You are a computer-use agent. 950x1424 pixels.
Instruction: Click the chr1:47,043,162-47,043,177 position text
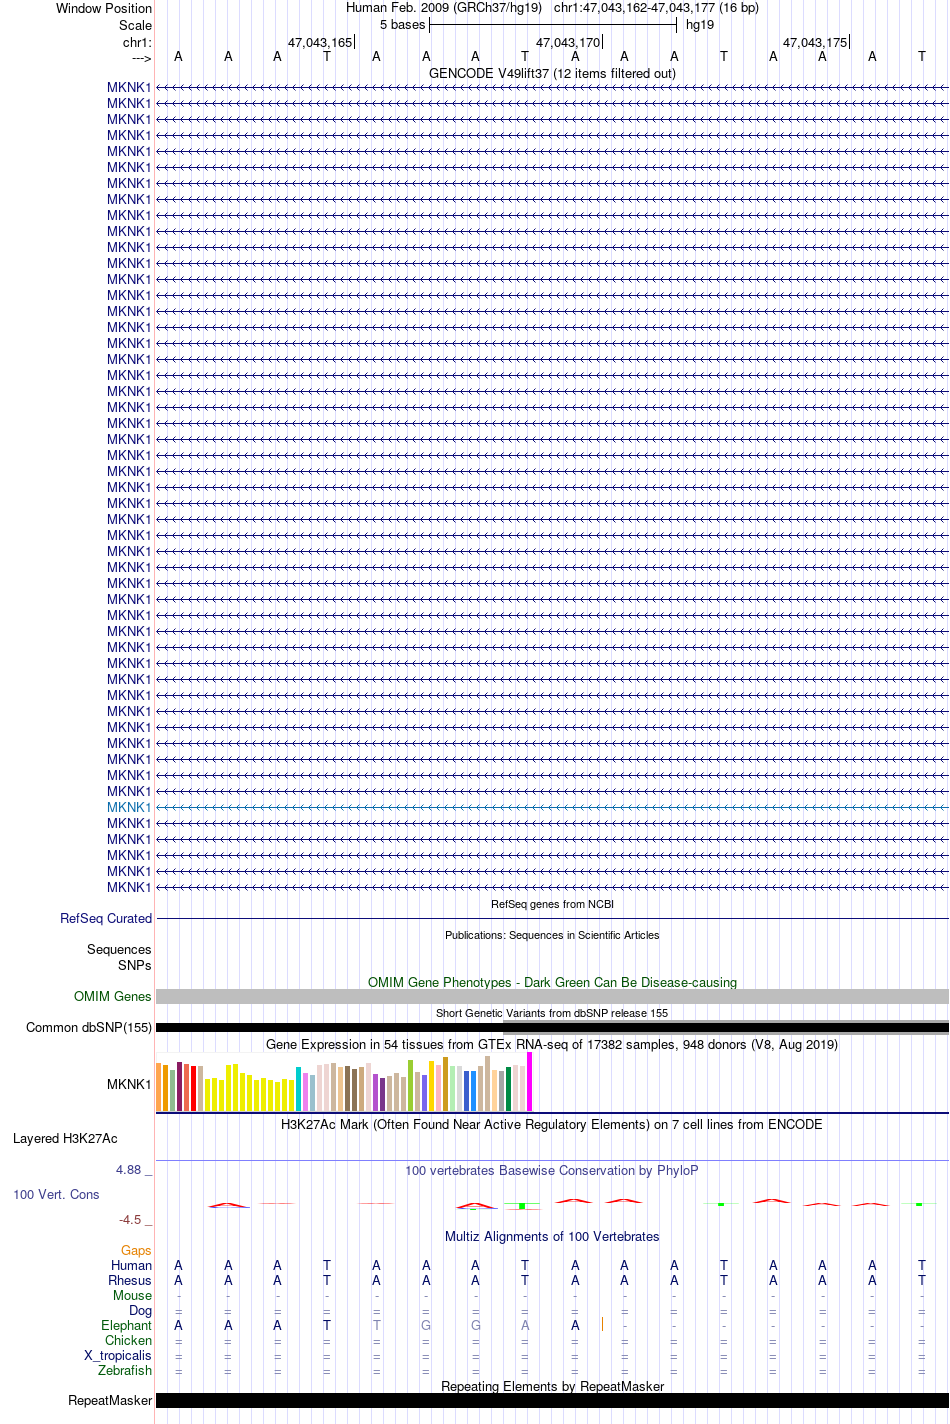point(656,8)
